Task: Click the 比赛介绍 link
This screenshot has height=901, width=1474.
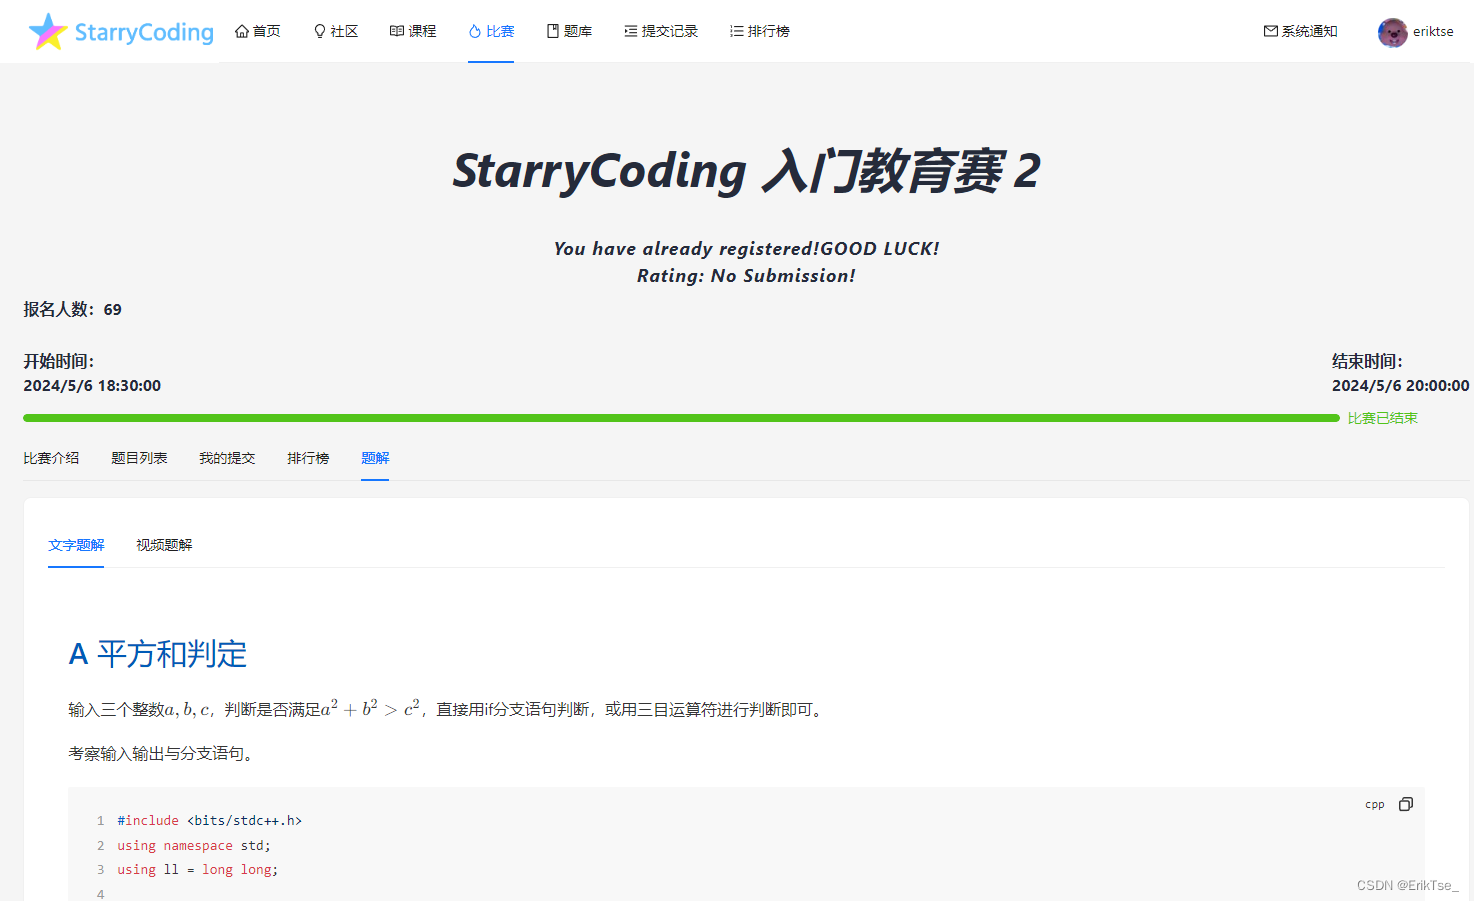Action: 51,457
